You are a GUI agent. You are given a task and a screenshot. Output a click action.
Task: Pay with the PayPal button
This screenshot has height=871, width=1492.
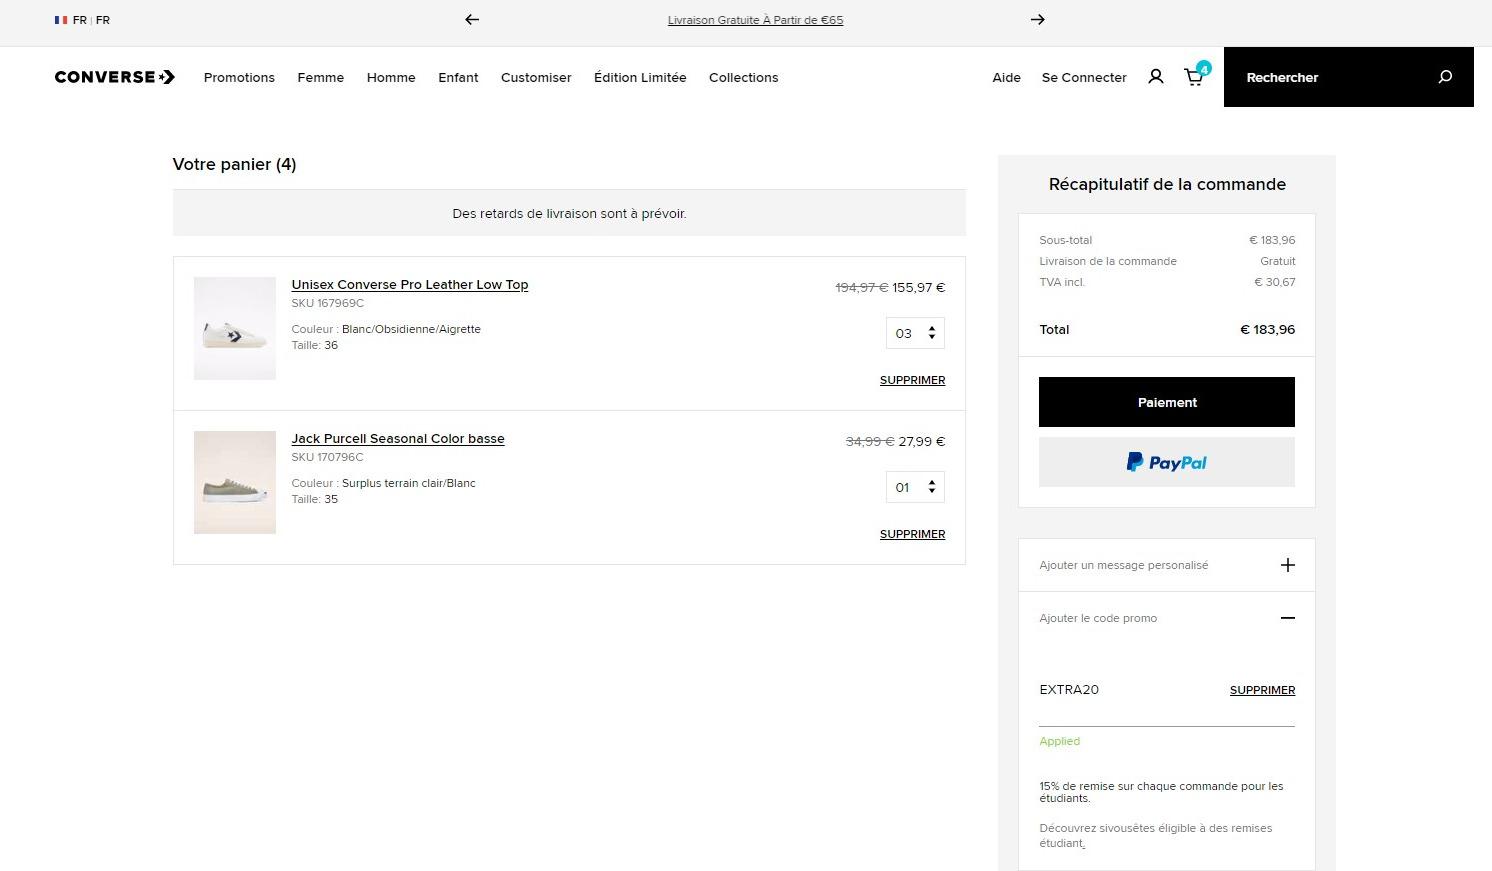click(x=1167, y=462)
